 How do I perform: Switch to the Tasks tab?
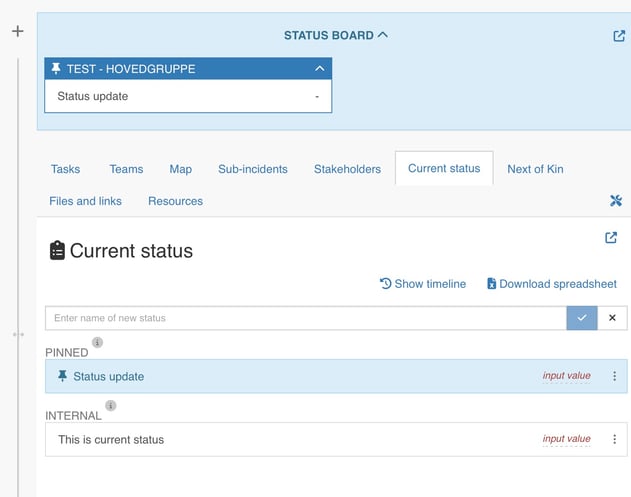pos(65,169)
